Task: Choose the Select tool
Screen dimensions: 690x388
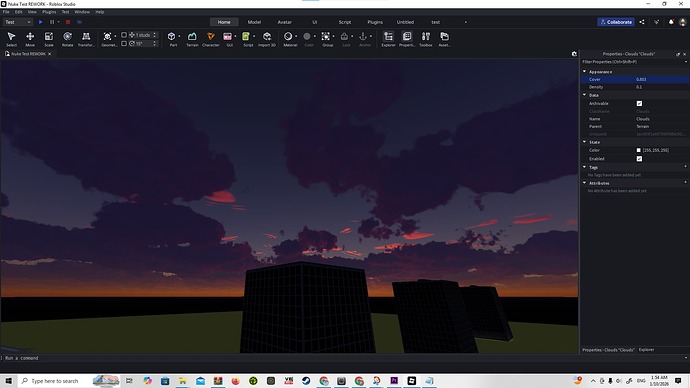Action: pos(11,39)
